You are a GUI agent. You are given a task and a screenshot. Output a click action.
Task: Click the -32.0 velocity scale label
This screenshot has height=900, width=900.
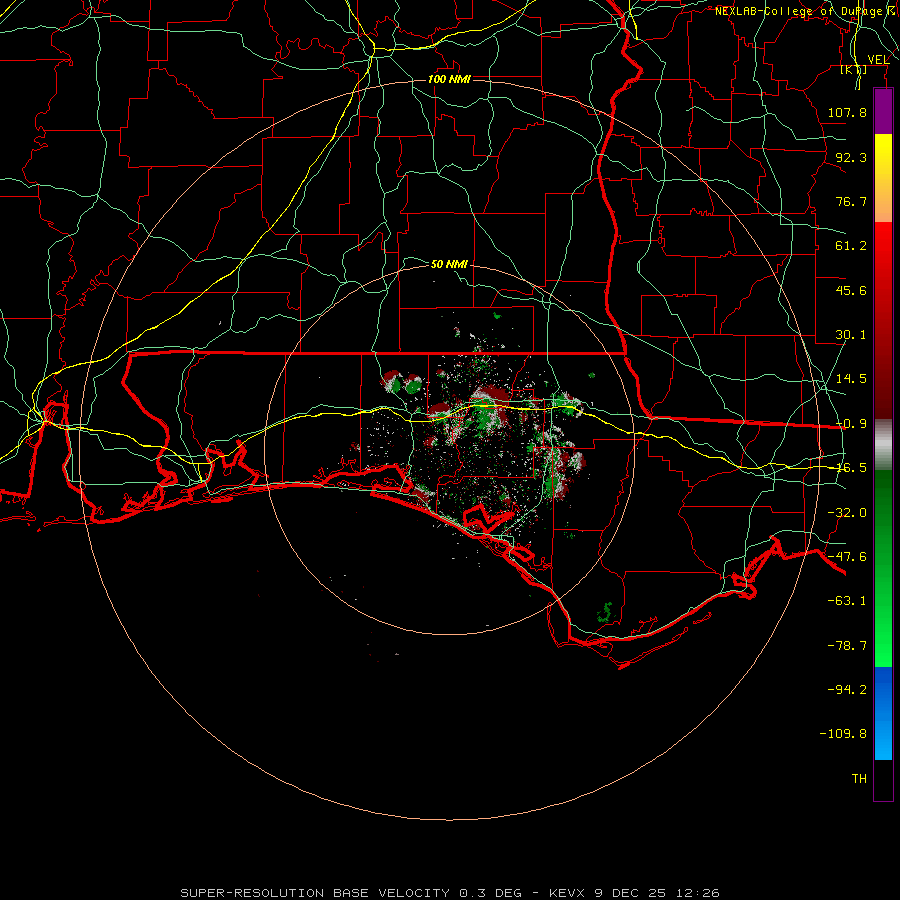[847, 513]
